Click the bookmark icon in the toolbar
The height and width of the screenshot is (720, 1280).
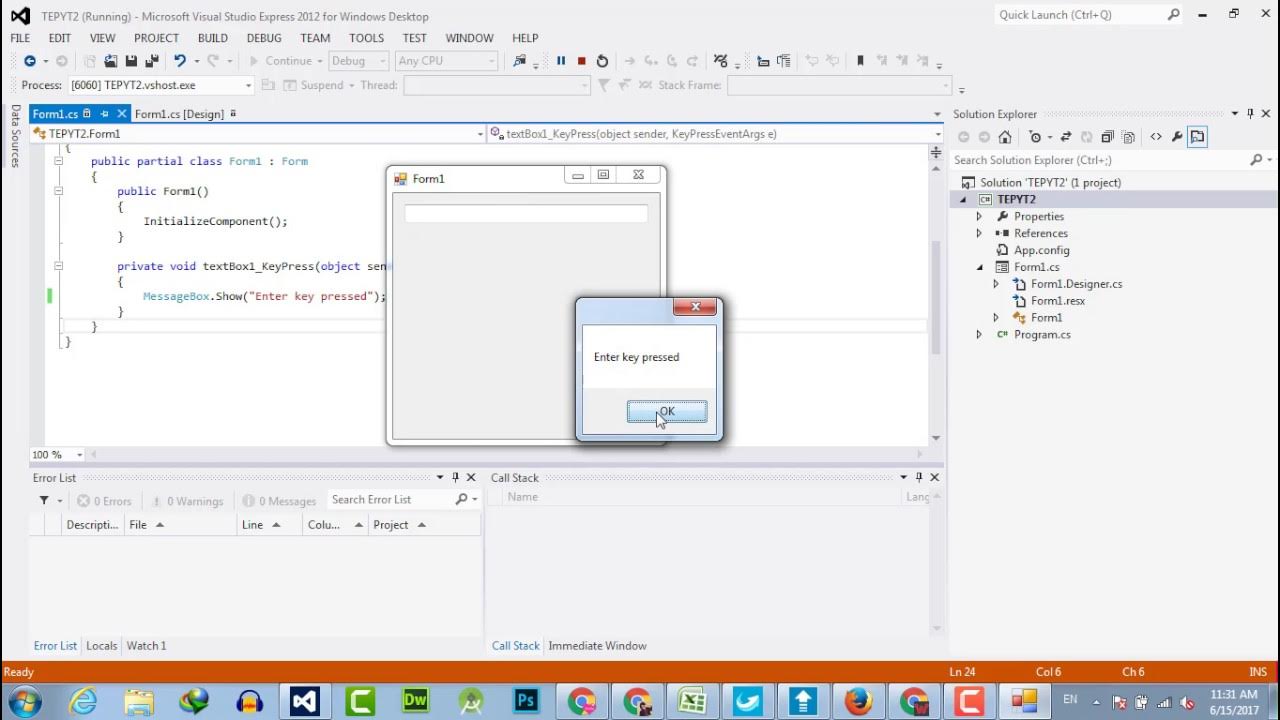[x=860, y=61]
